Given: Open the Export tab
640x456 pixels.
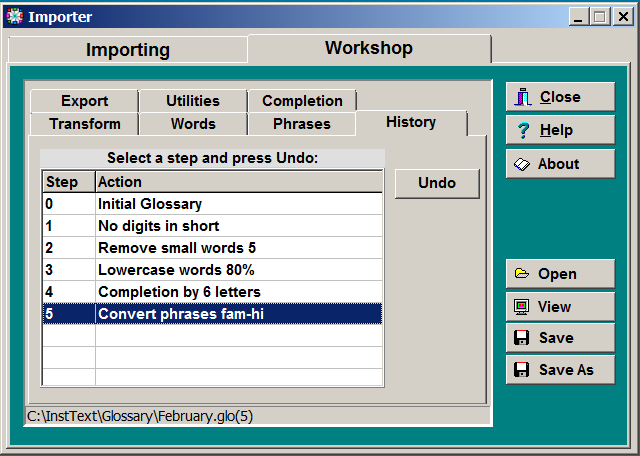Looking at the screenshot, I should coord(84,101).
